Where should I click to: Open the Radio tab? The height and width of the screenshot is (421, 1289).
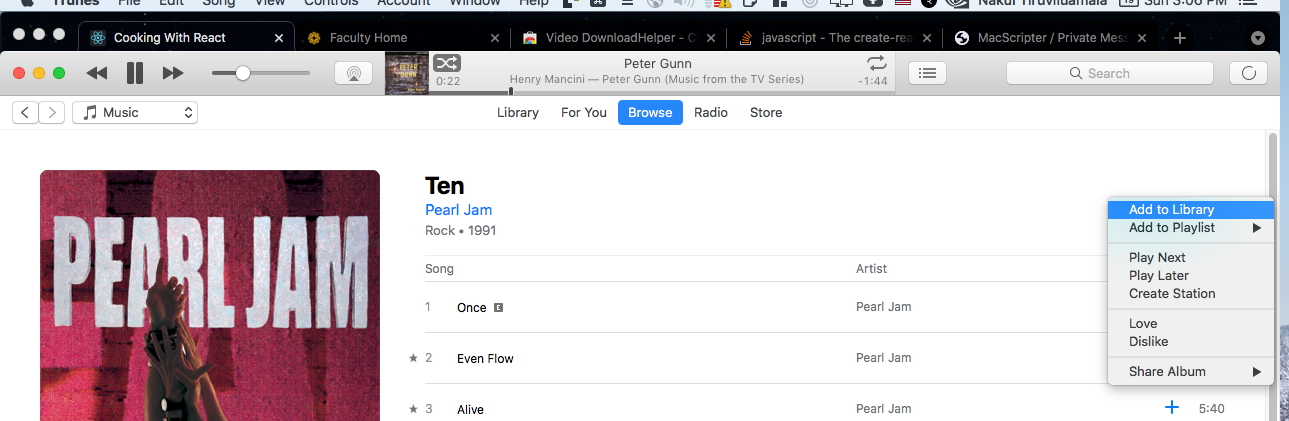coord(711,113)
